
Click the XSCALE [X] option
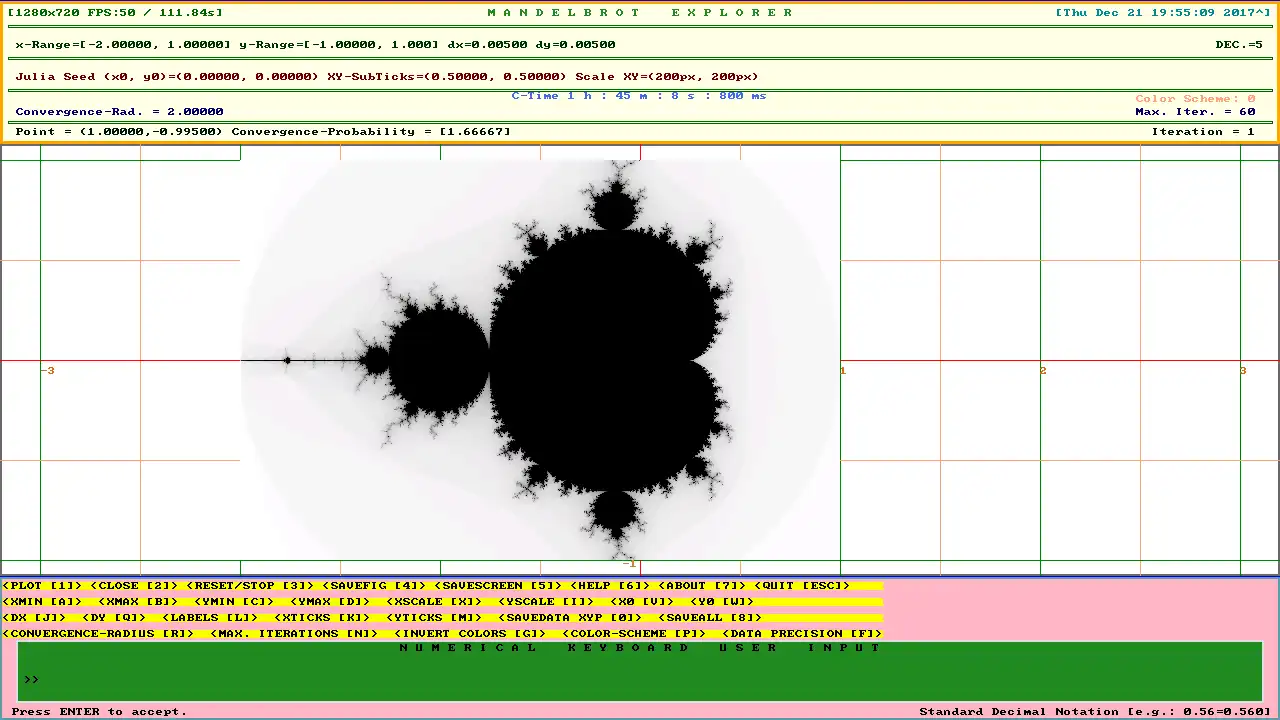point(434,602)
